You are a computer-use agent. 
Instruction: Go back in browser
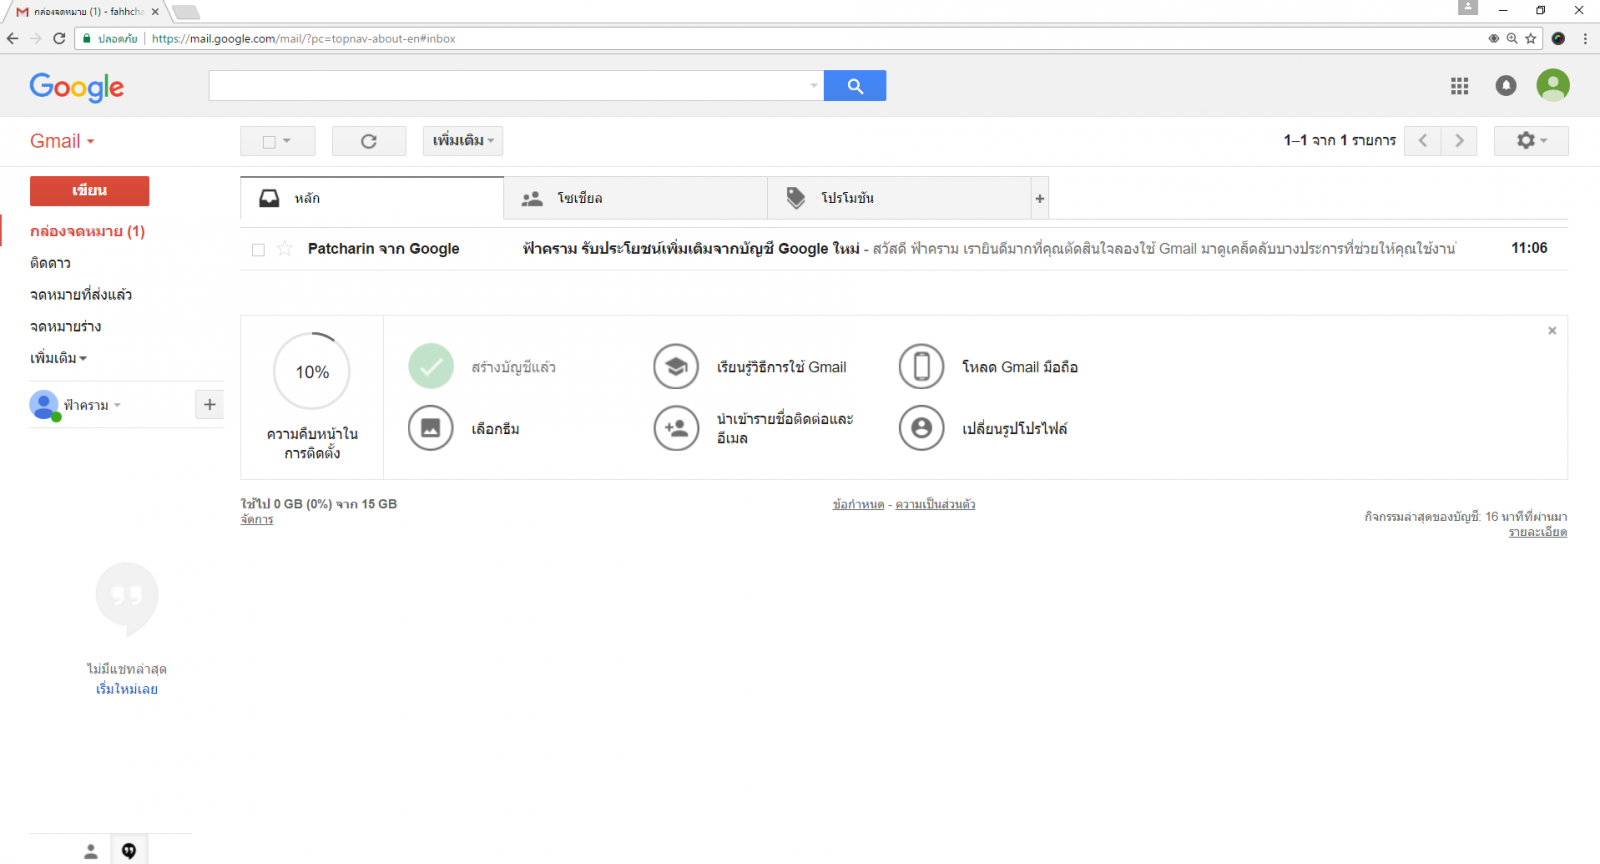tap(13, 39)
